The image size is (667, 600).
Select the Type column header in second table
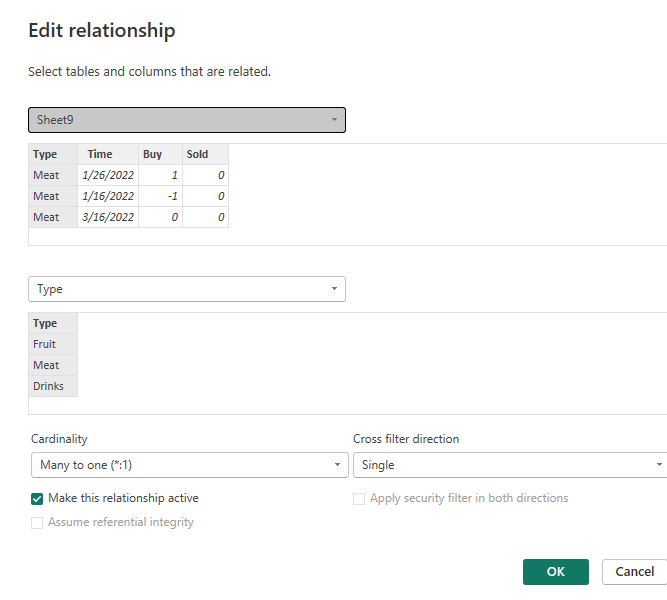click(x=53, y=323)
